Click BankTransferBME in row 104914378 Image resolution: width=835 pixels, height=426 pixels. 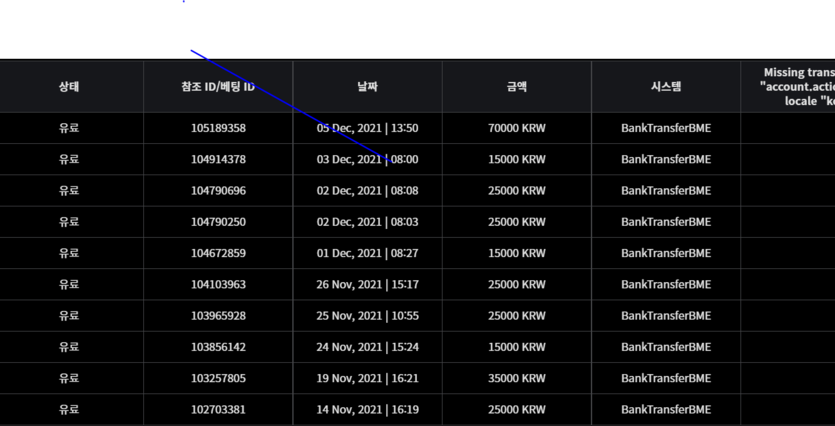click(x=666, y=159)
